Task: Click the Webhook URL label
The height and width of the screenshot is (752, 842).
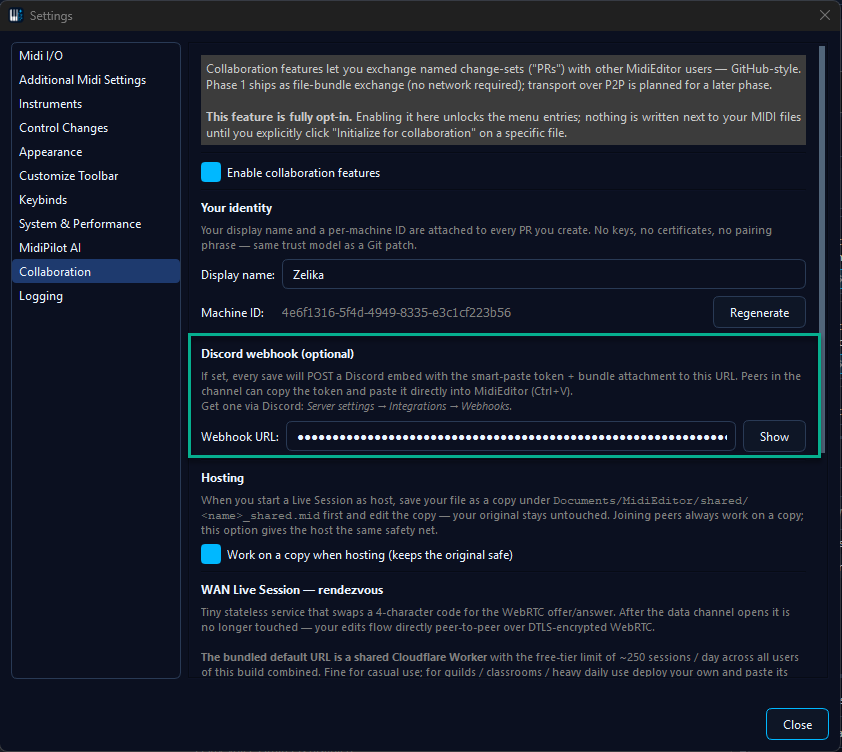Action: [x=239, y=437]
